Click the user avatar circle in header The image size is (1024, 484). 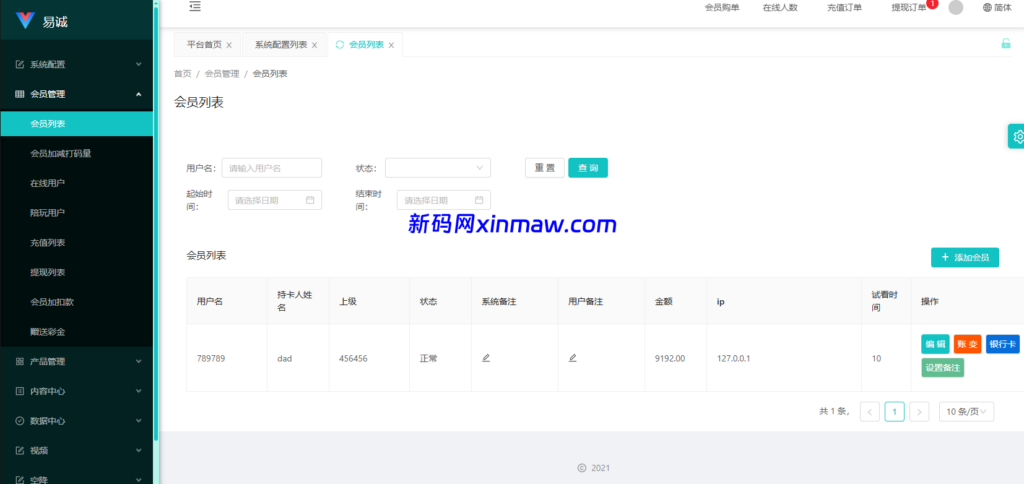tap(955, 8)
